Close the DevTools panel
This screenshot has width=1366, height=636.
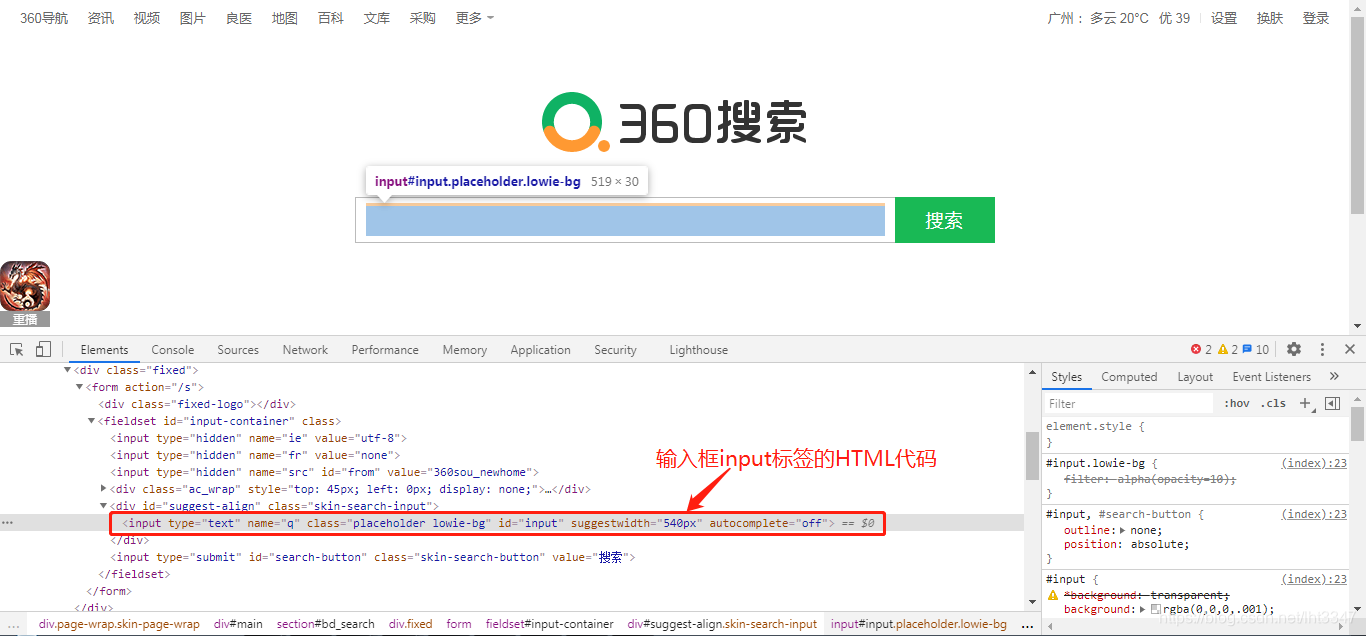point(1350,349)
